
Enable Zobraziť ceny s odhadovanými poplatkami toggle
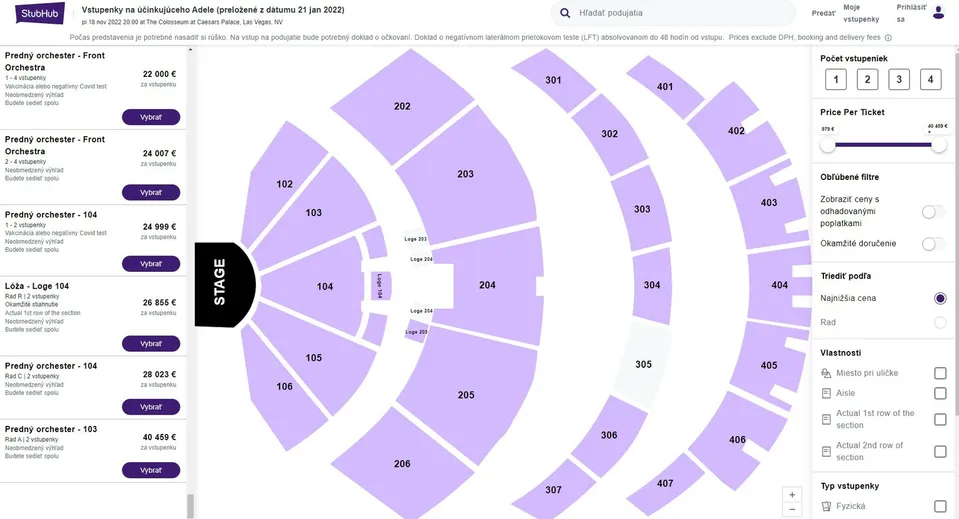(933, 212)
